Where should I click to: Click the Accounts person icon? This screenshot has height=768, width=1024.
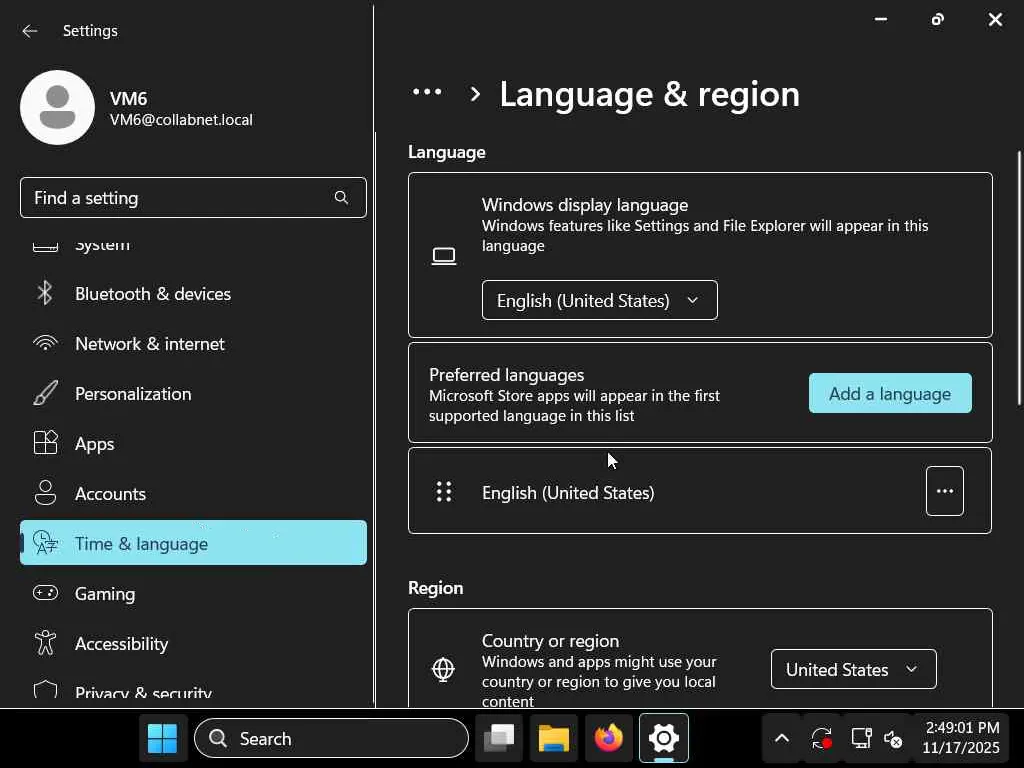[x=45, y=493]
